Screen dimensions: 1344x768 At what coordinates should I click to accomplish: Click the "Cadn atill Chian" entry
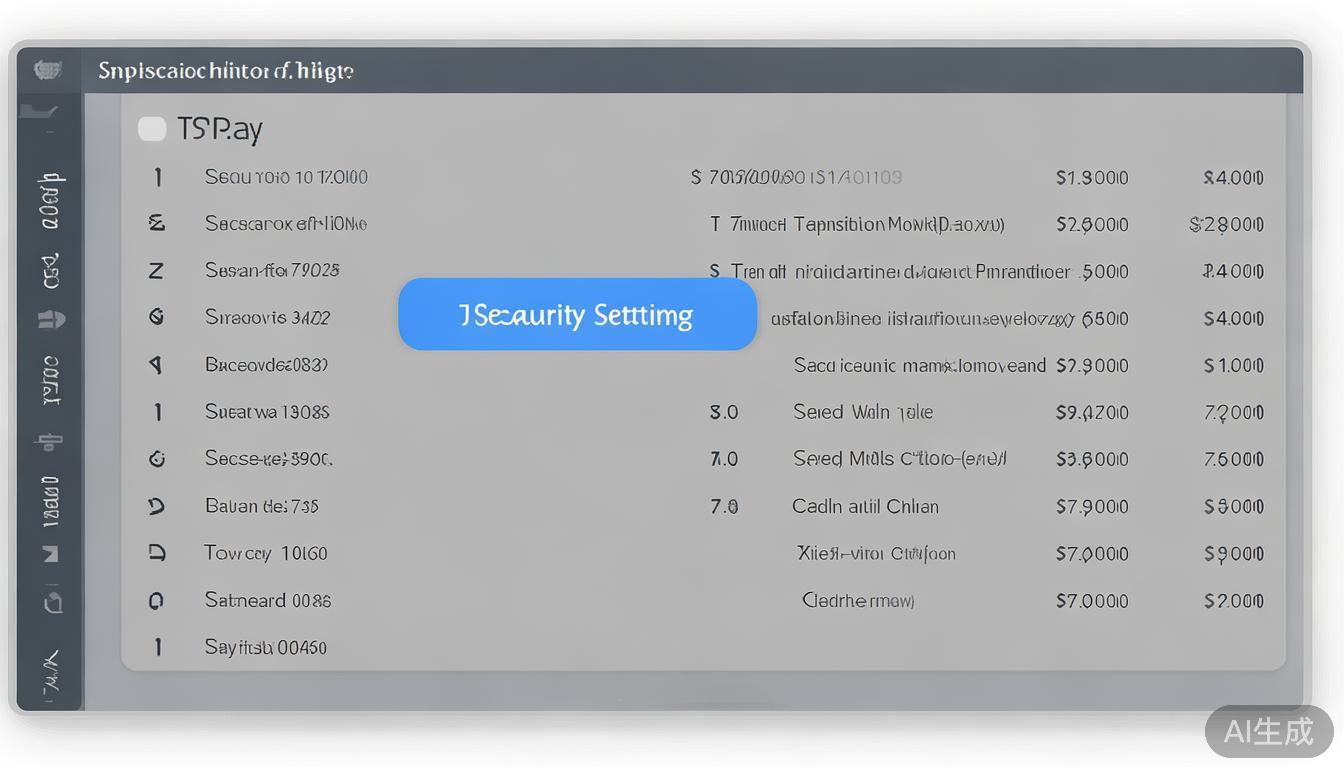pyautogui.click(x=865, y=507)
